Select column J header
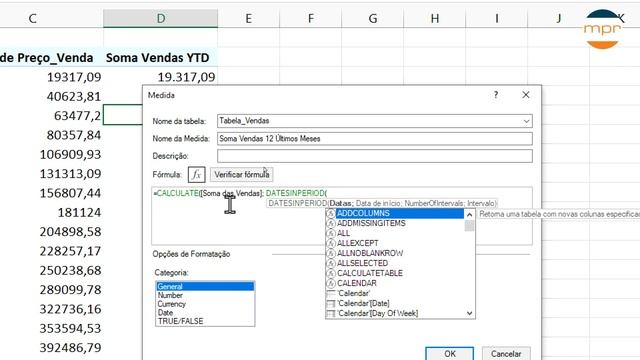Image resolution: width=640 pixels, height=360 pixels. point(559,18)
